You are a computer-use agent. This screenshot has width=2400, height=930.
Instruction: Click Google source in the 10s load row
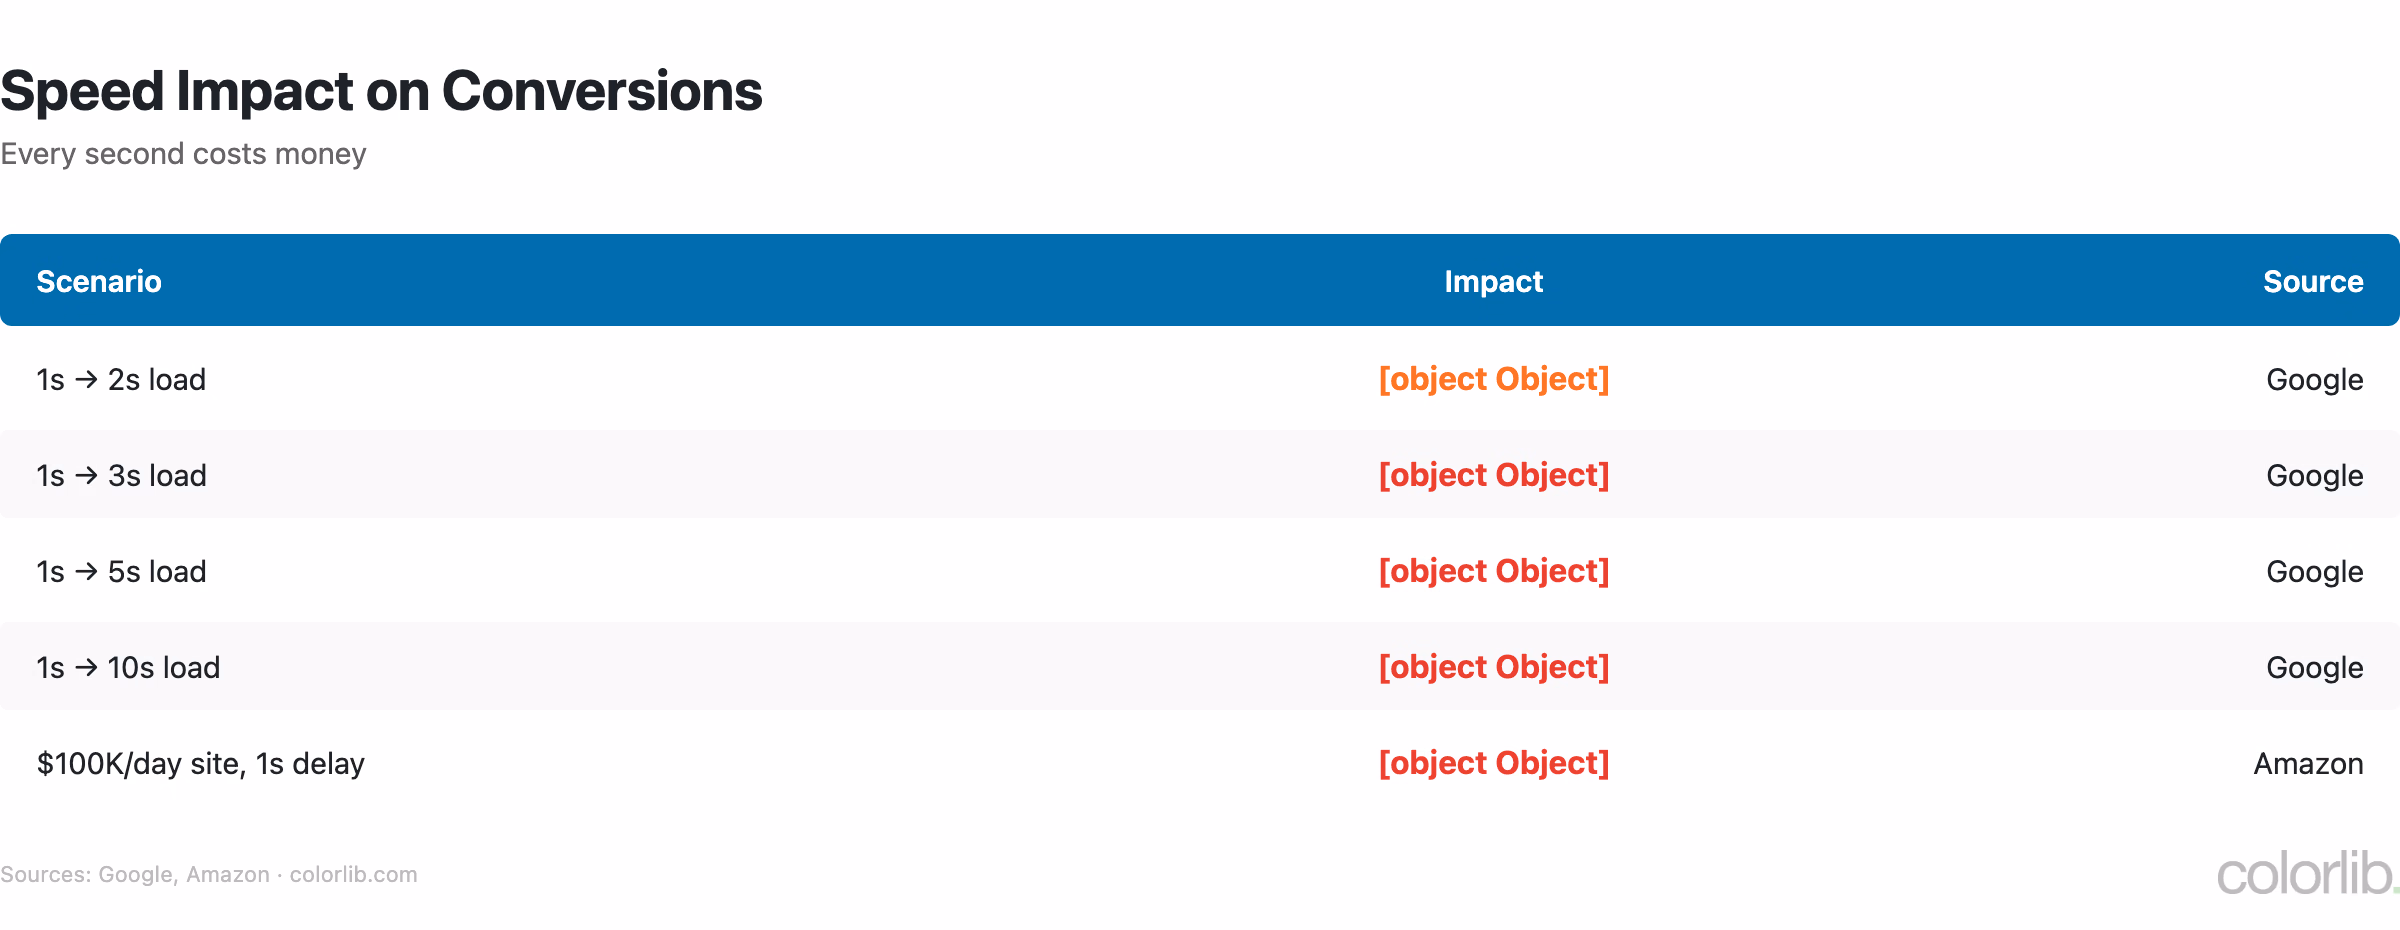pos(2314,668)
